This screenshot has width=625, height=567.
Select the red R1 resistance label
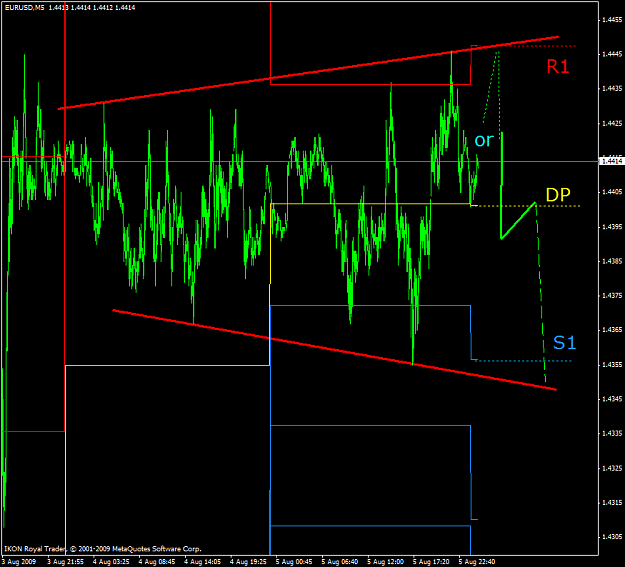tap(558, 66)
